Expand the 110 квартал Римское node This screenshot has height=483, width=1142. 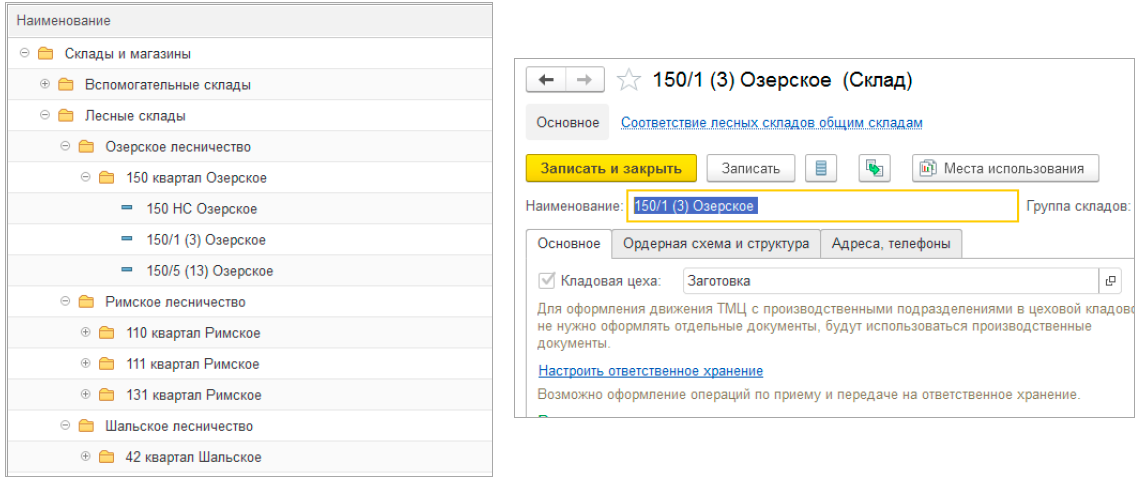tap(85, 333)
